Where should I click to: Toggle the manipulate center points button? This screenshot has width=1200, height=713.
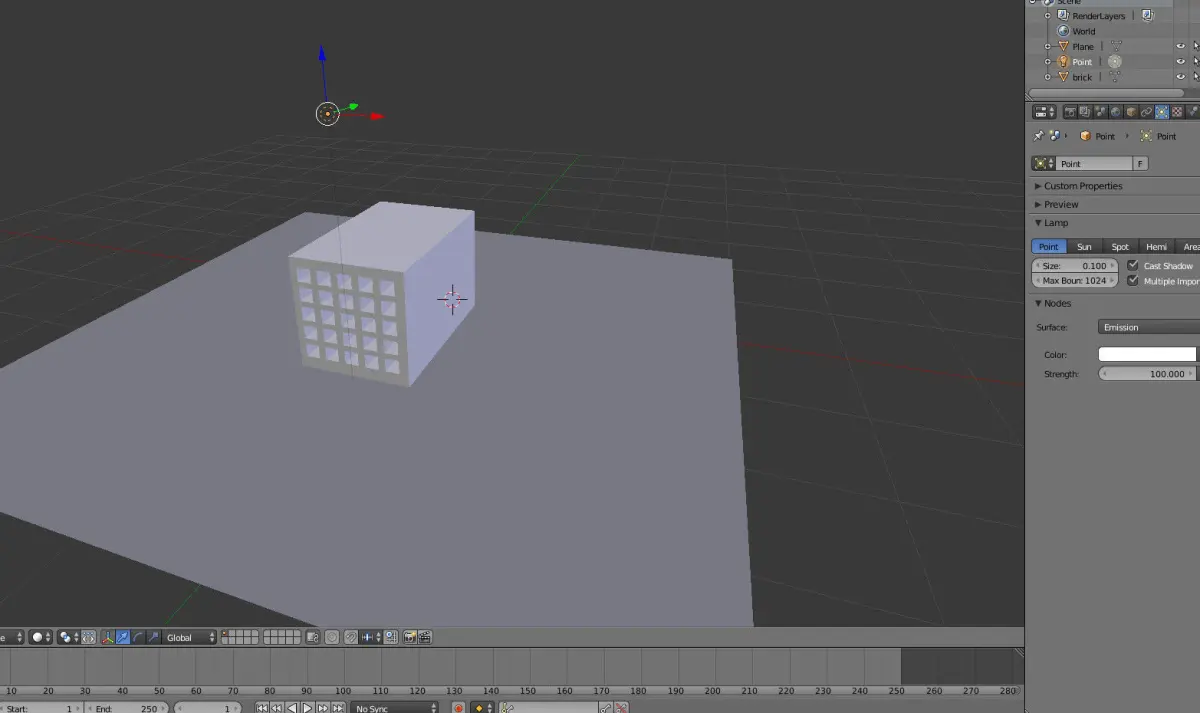click(x=88, y=637)
